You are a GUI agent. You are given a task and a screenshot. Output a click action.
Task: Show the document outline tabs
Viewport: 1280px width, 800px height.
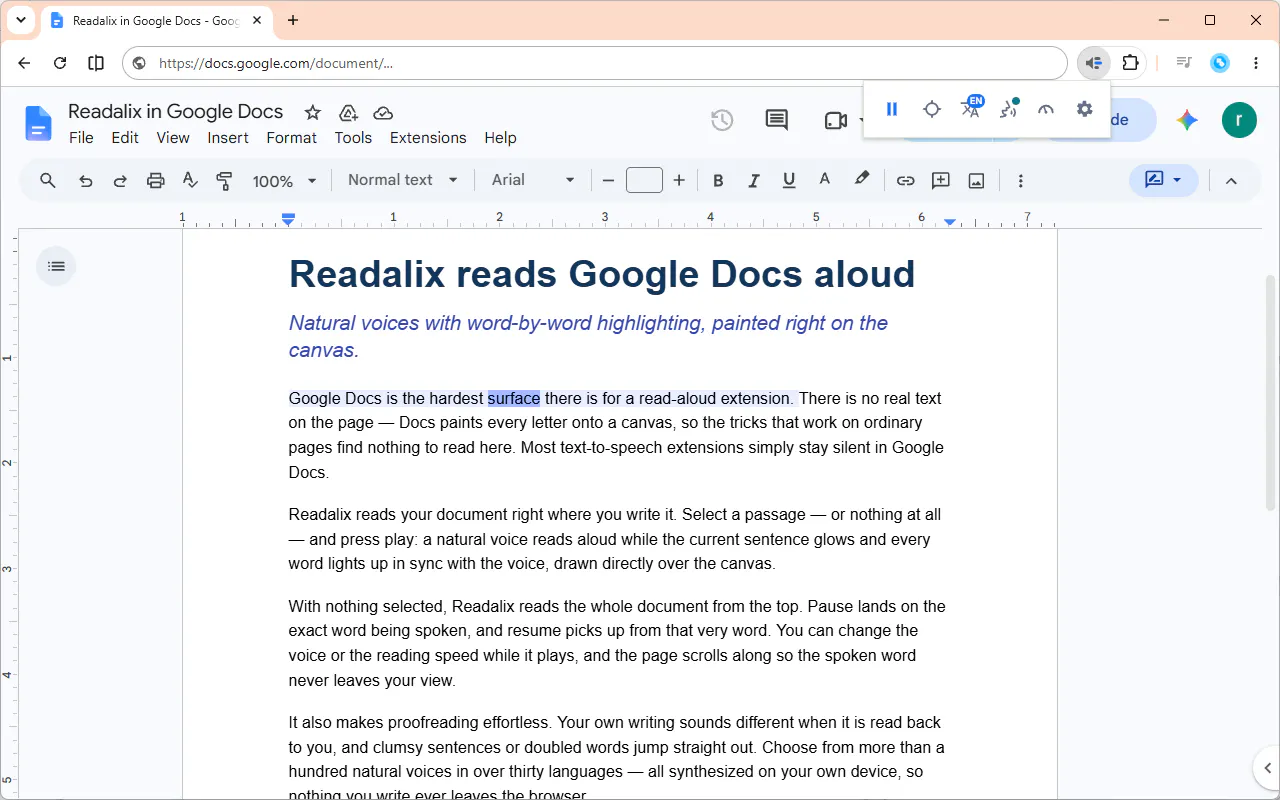56,266
